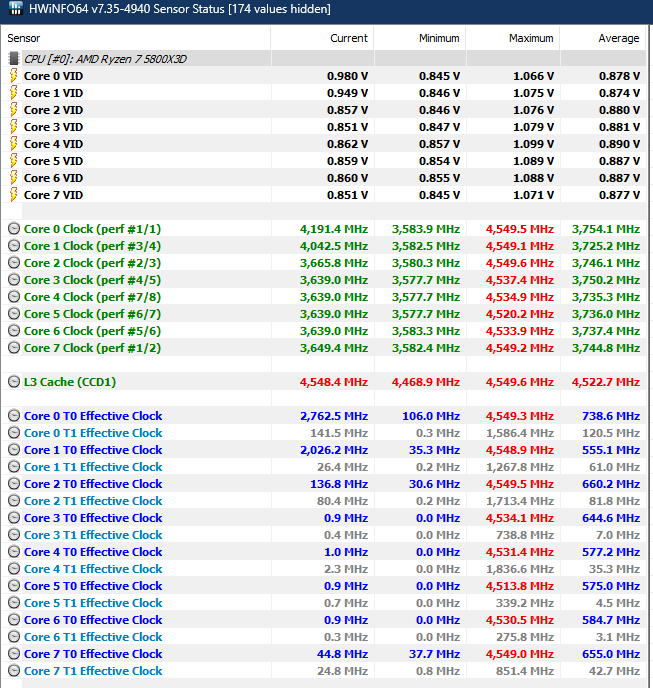The image size is (653, 688).
Task: Select the Core 7 VID sensor label
Action: coord(53,195)
